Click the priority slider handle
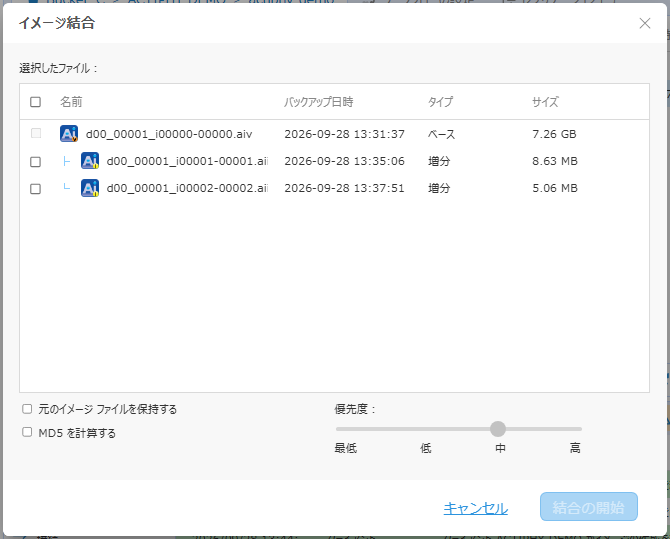Image resolution: width=670 pixels, height=539 pixels. tap(498, 429)
